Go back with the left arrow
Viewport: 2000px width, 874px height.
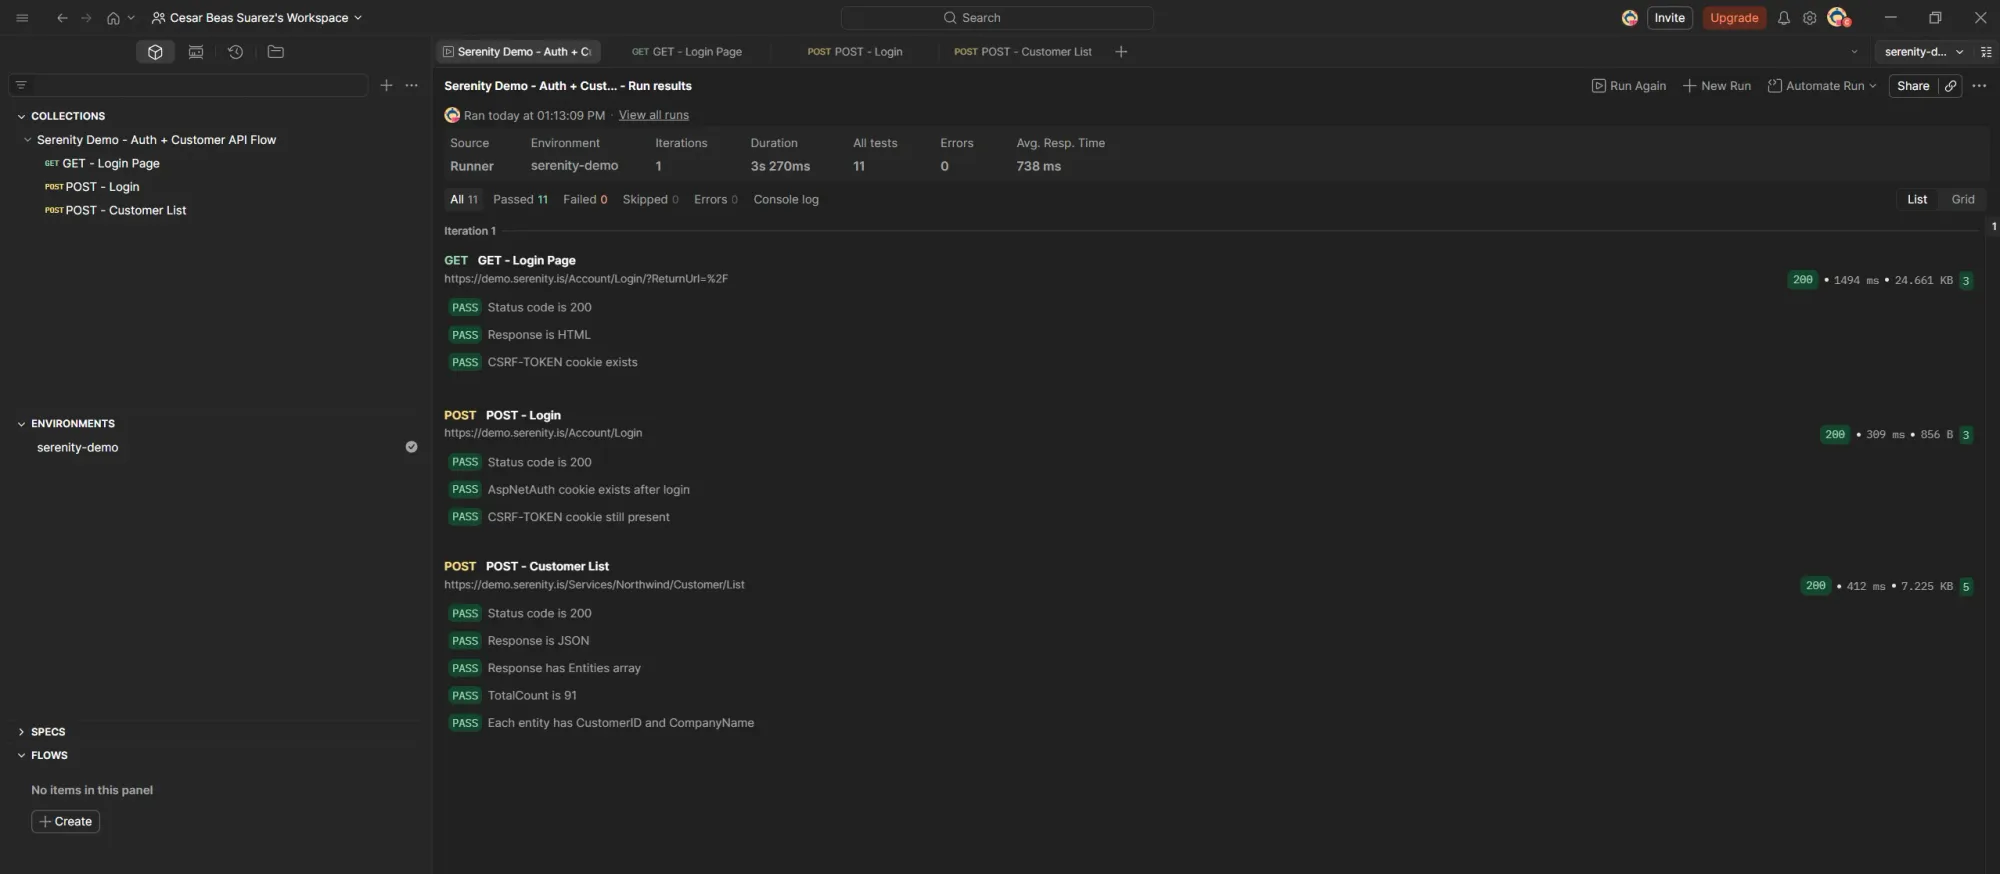[x=62, y=18]
